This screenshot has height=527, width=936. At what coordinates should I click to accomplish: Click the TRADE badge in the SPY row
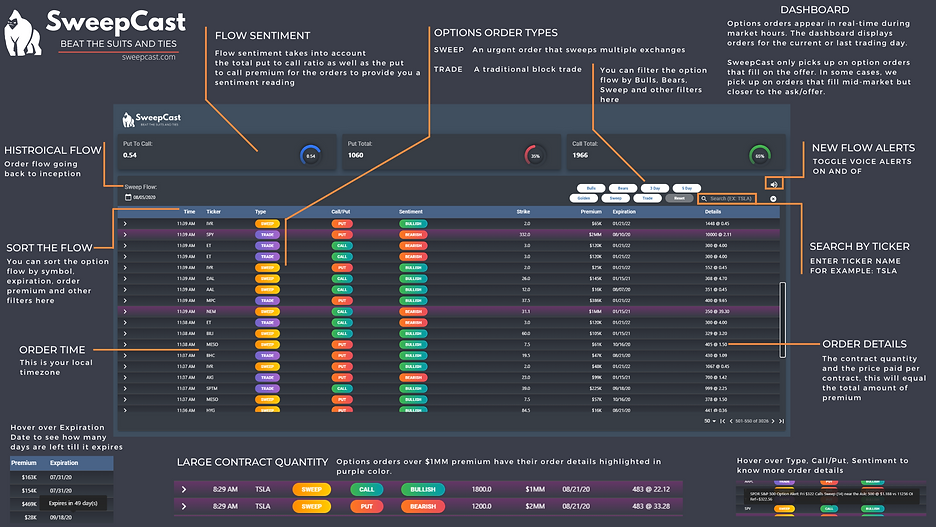point(267,235)
